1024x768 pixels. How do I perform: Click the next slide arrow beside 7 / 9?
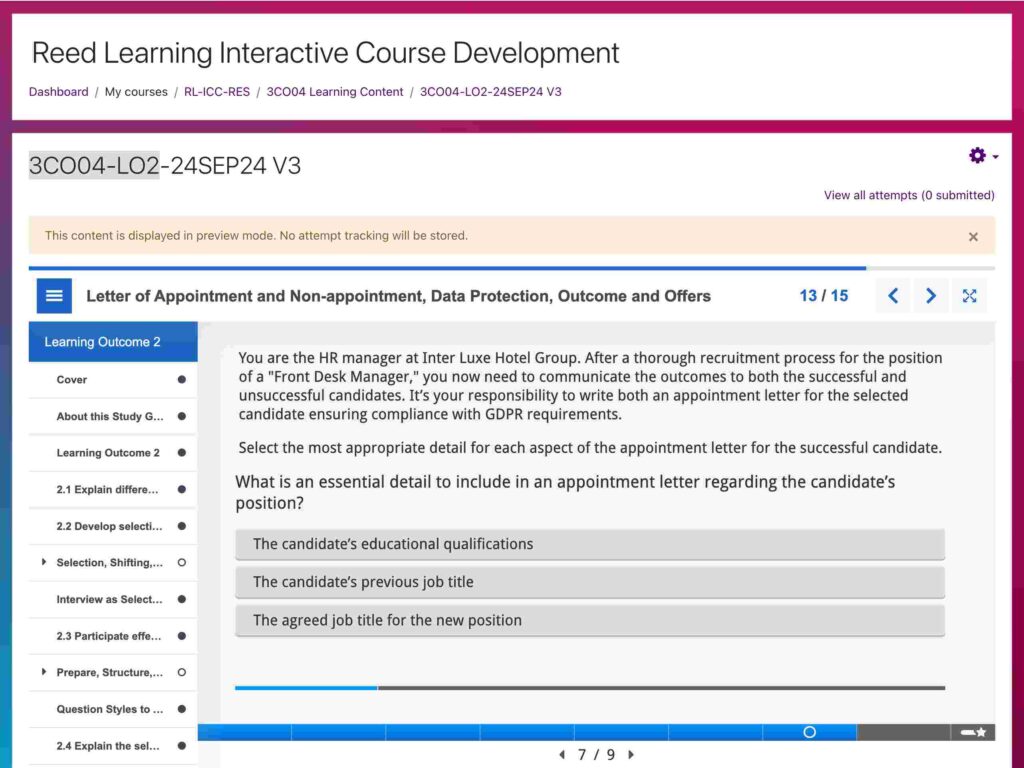(631, 755)
